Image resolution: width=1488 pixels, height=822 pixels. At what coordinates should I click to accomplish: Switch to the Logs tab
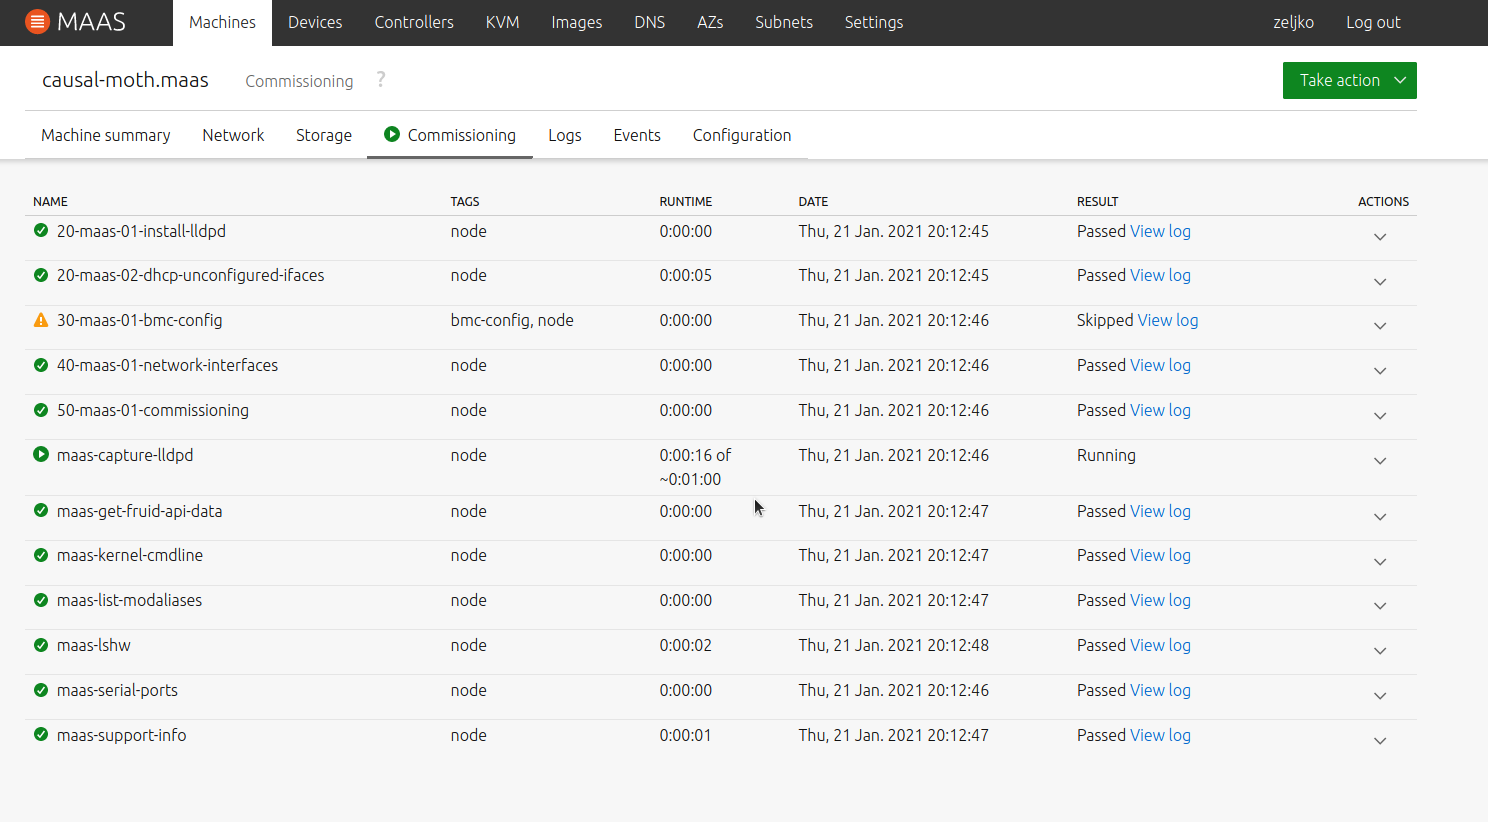(565, 135)
